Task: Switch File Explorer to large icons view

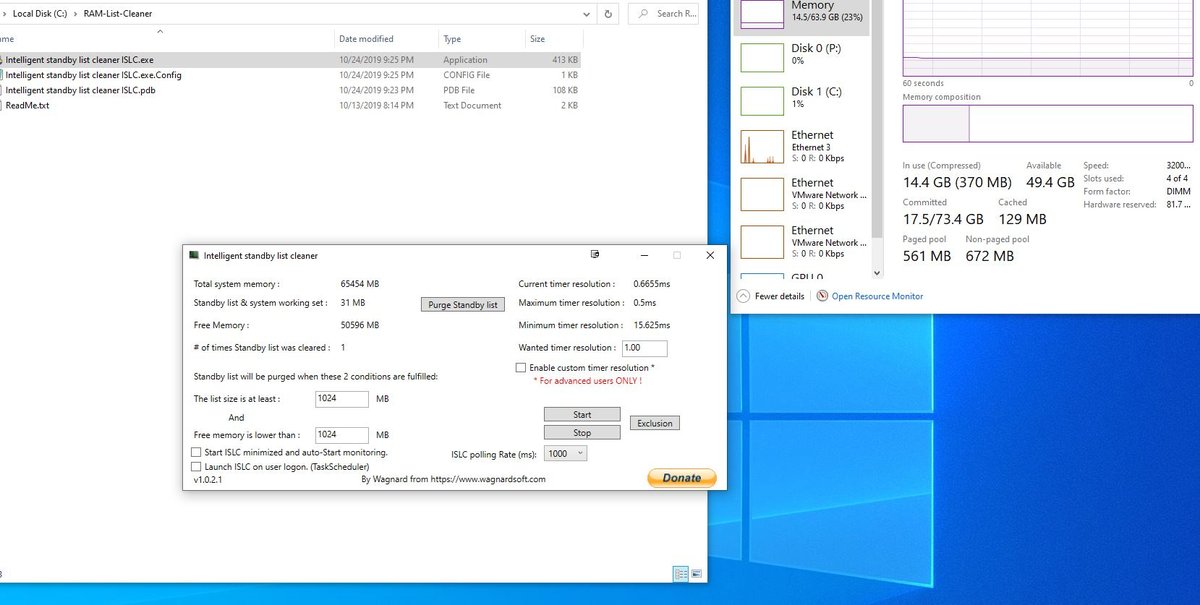Action: (x=696, y=574)
